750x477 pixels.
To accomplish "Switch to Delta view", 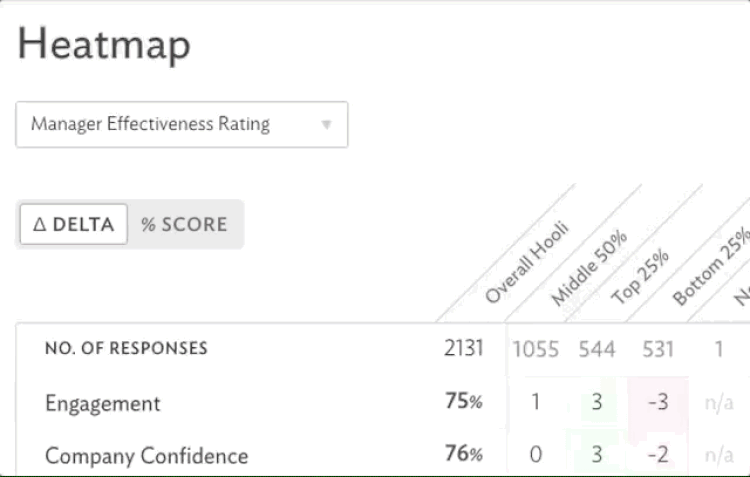I will [74, 224].
